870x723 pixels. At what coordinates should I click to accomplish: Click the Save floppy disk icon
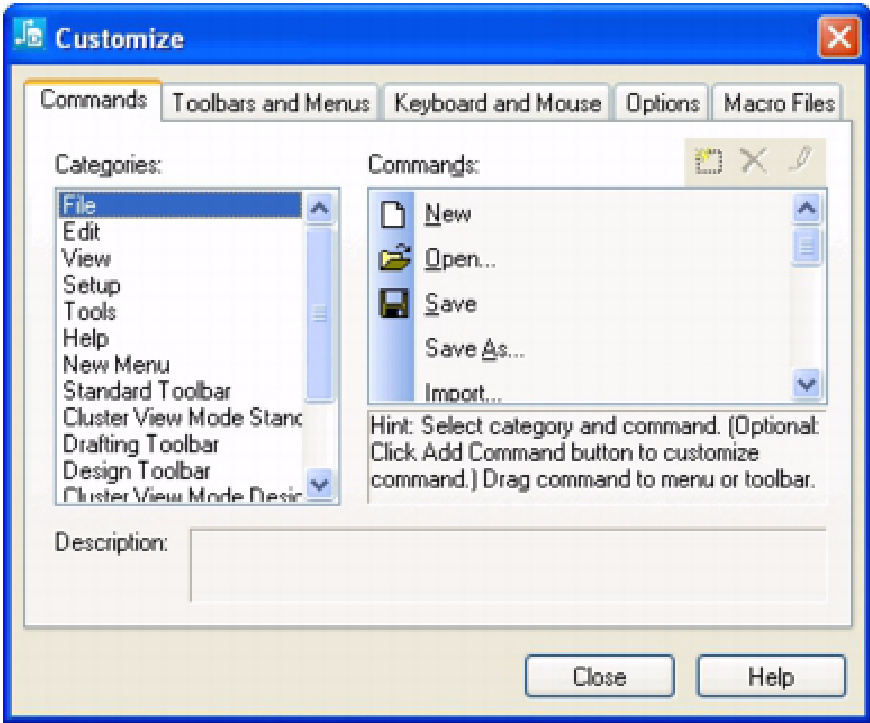[393, 304]
